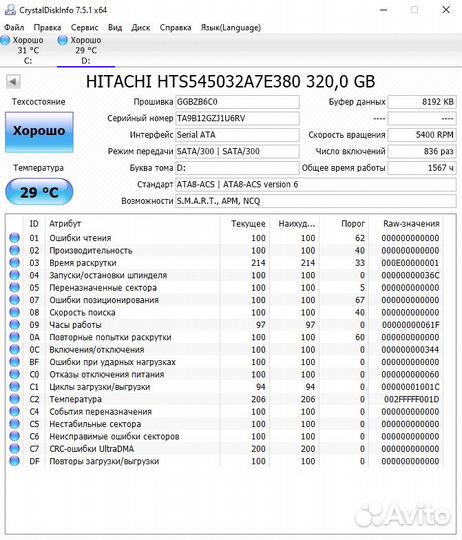Click status dot for Неисправимые ошибки секторов
The width and height of the screenshot is (462, 540).
click(14, 436)
